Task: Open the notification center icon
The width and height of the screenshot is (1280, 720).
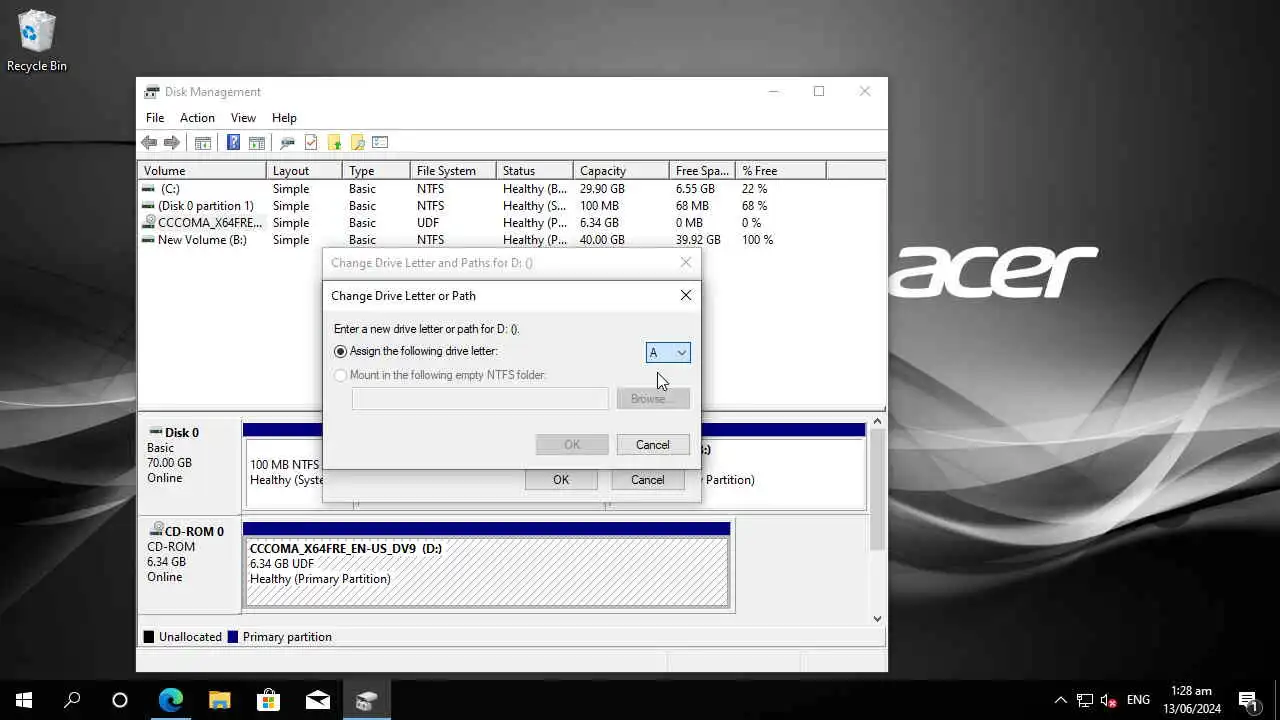Action: click(1248, 700)
